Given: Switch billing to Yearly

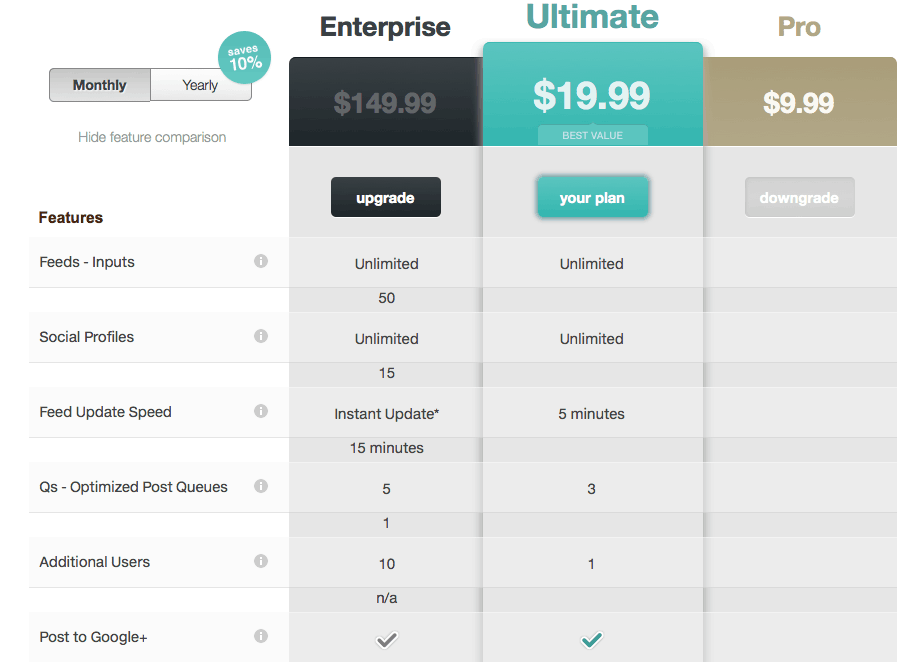Looking at the screenshot, I should pos(200,85).
